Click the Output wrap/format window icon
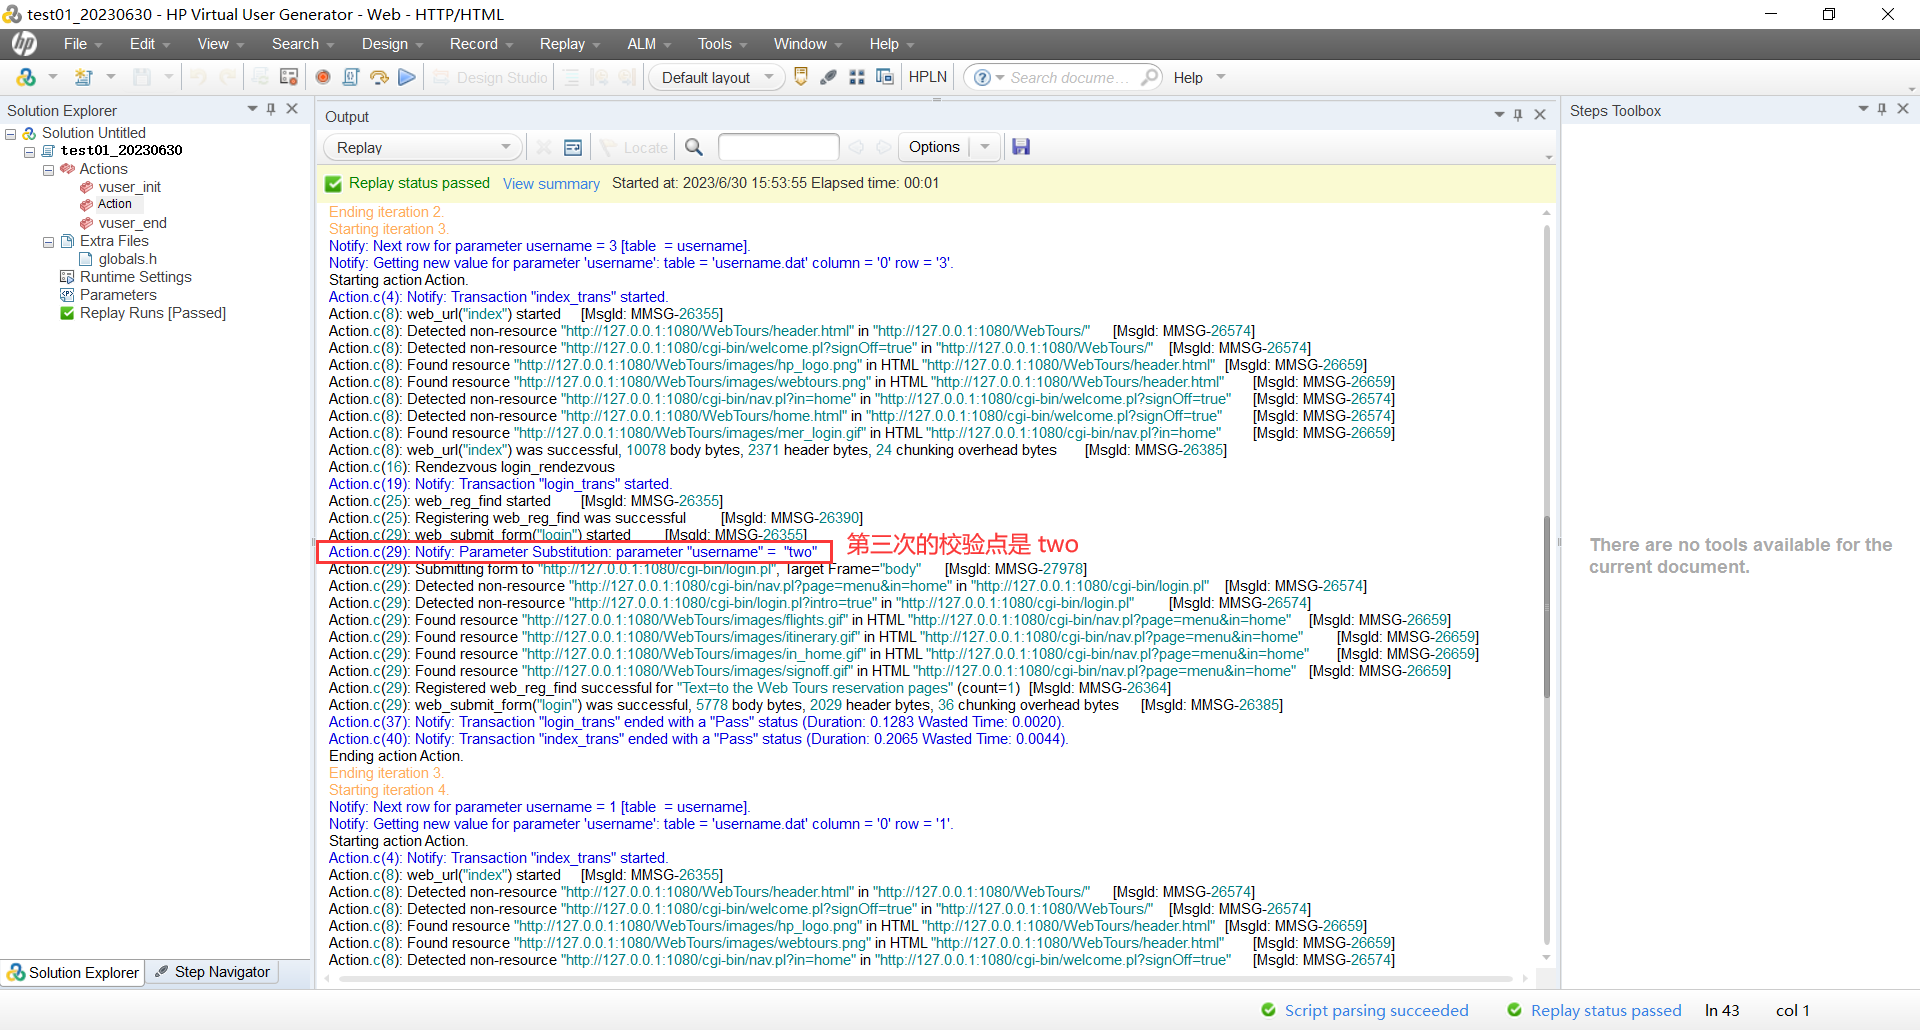The height and width of the screenshot is (1030, 1920). (573, 147)
